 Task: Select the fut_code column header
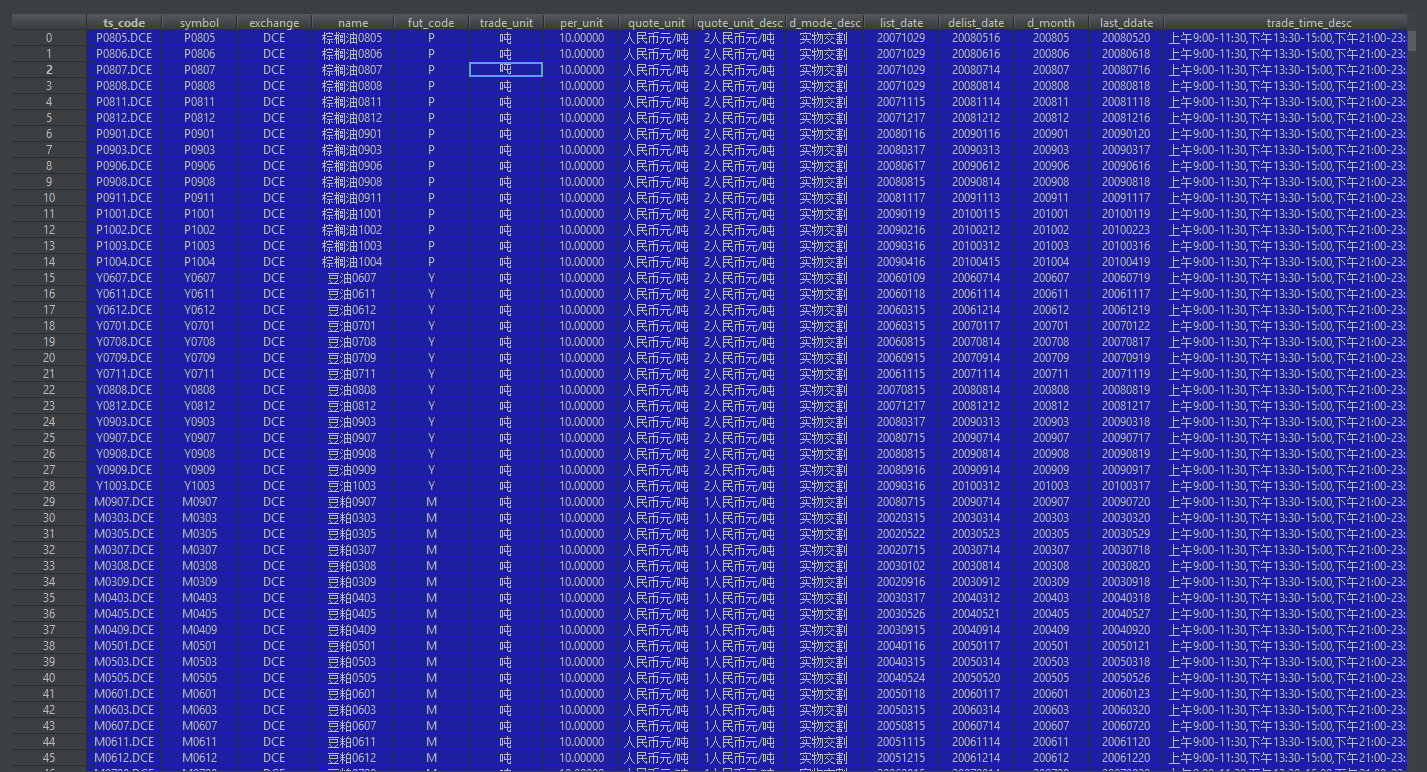tap(431, 23)
